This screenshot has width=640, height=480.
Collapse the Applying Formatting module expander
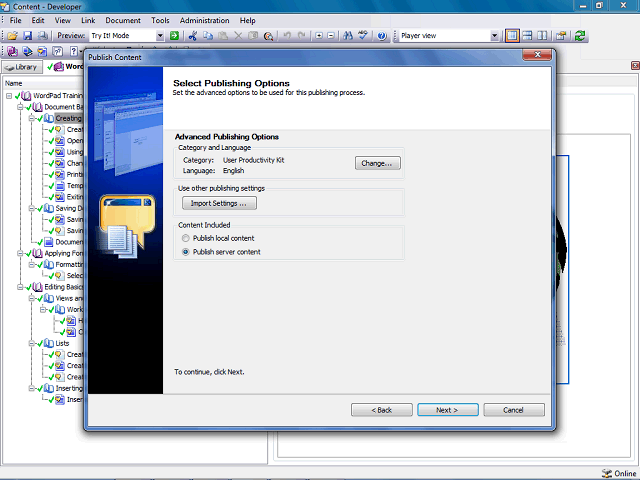click(20, 253)
